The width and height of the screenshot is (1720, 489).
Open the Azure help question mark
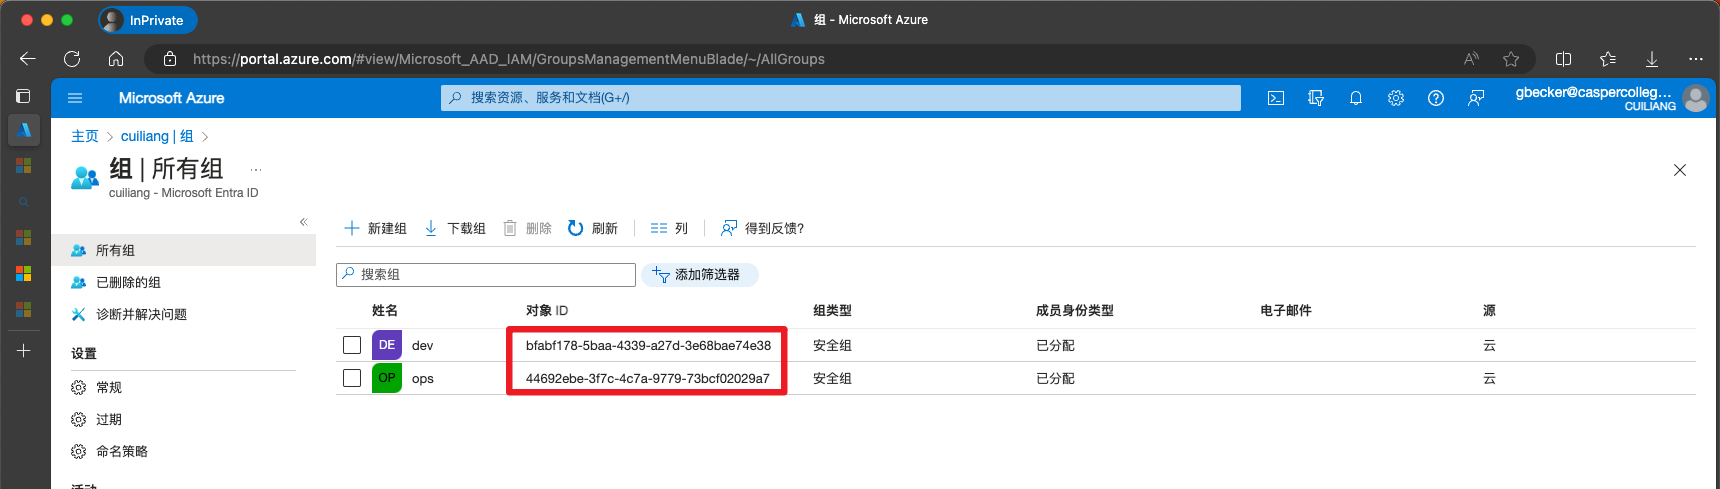1436,98
